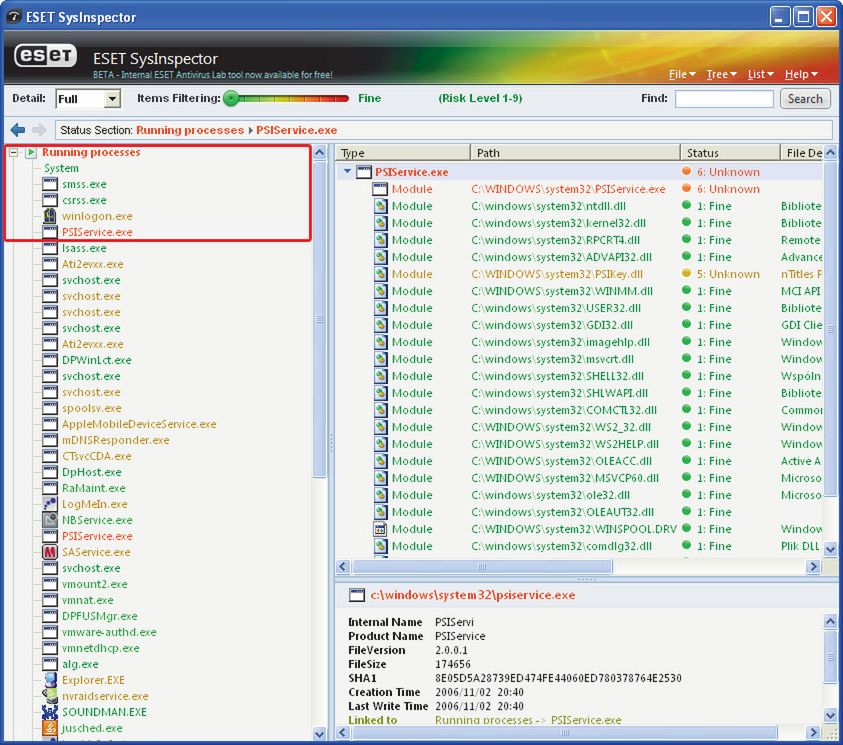Click the Find text field
843x745 pixels.
pyautogui.click(x=724, y=99)
